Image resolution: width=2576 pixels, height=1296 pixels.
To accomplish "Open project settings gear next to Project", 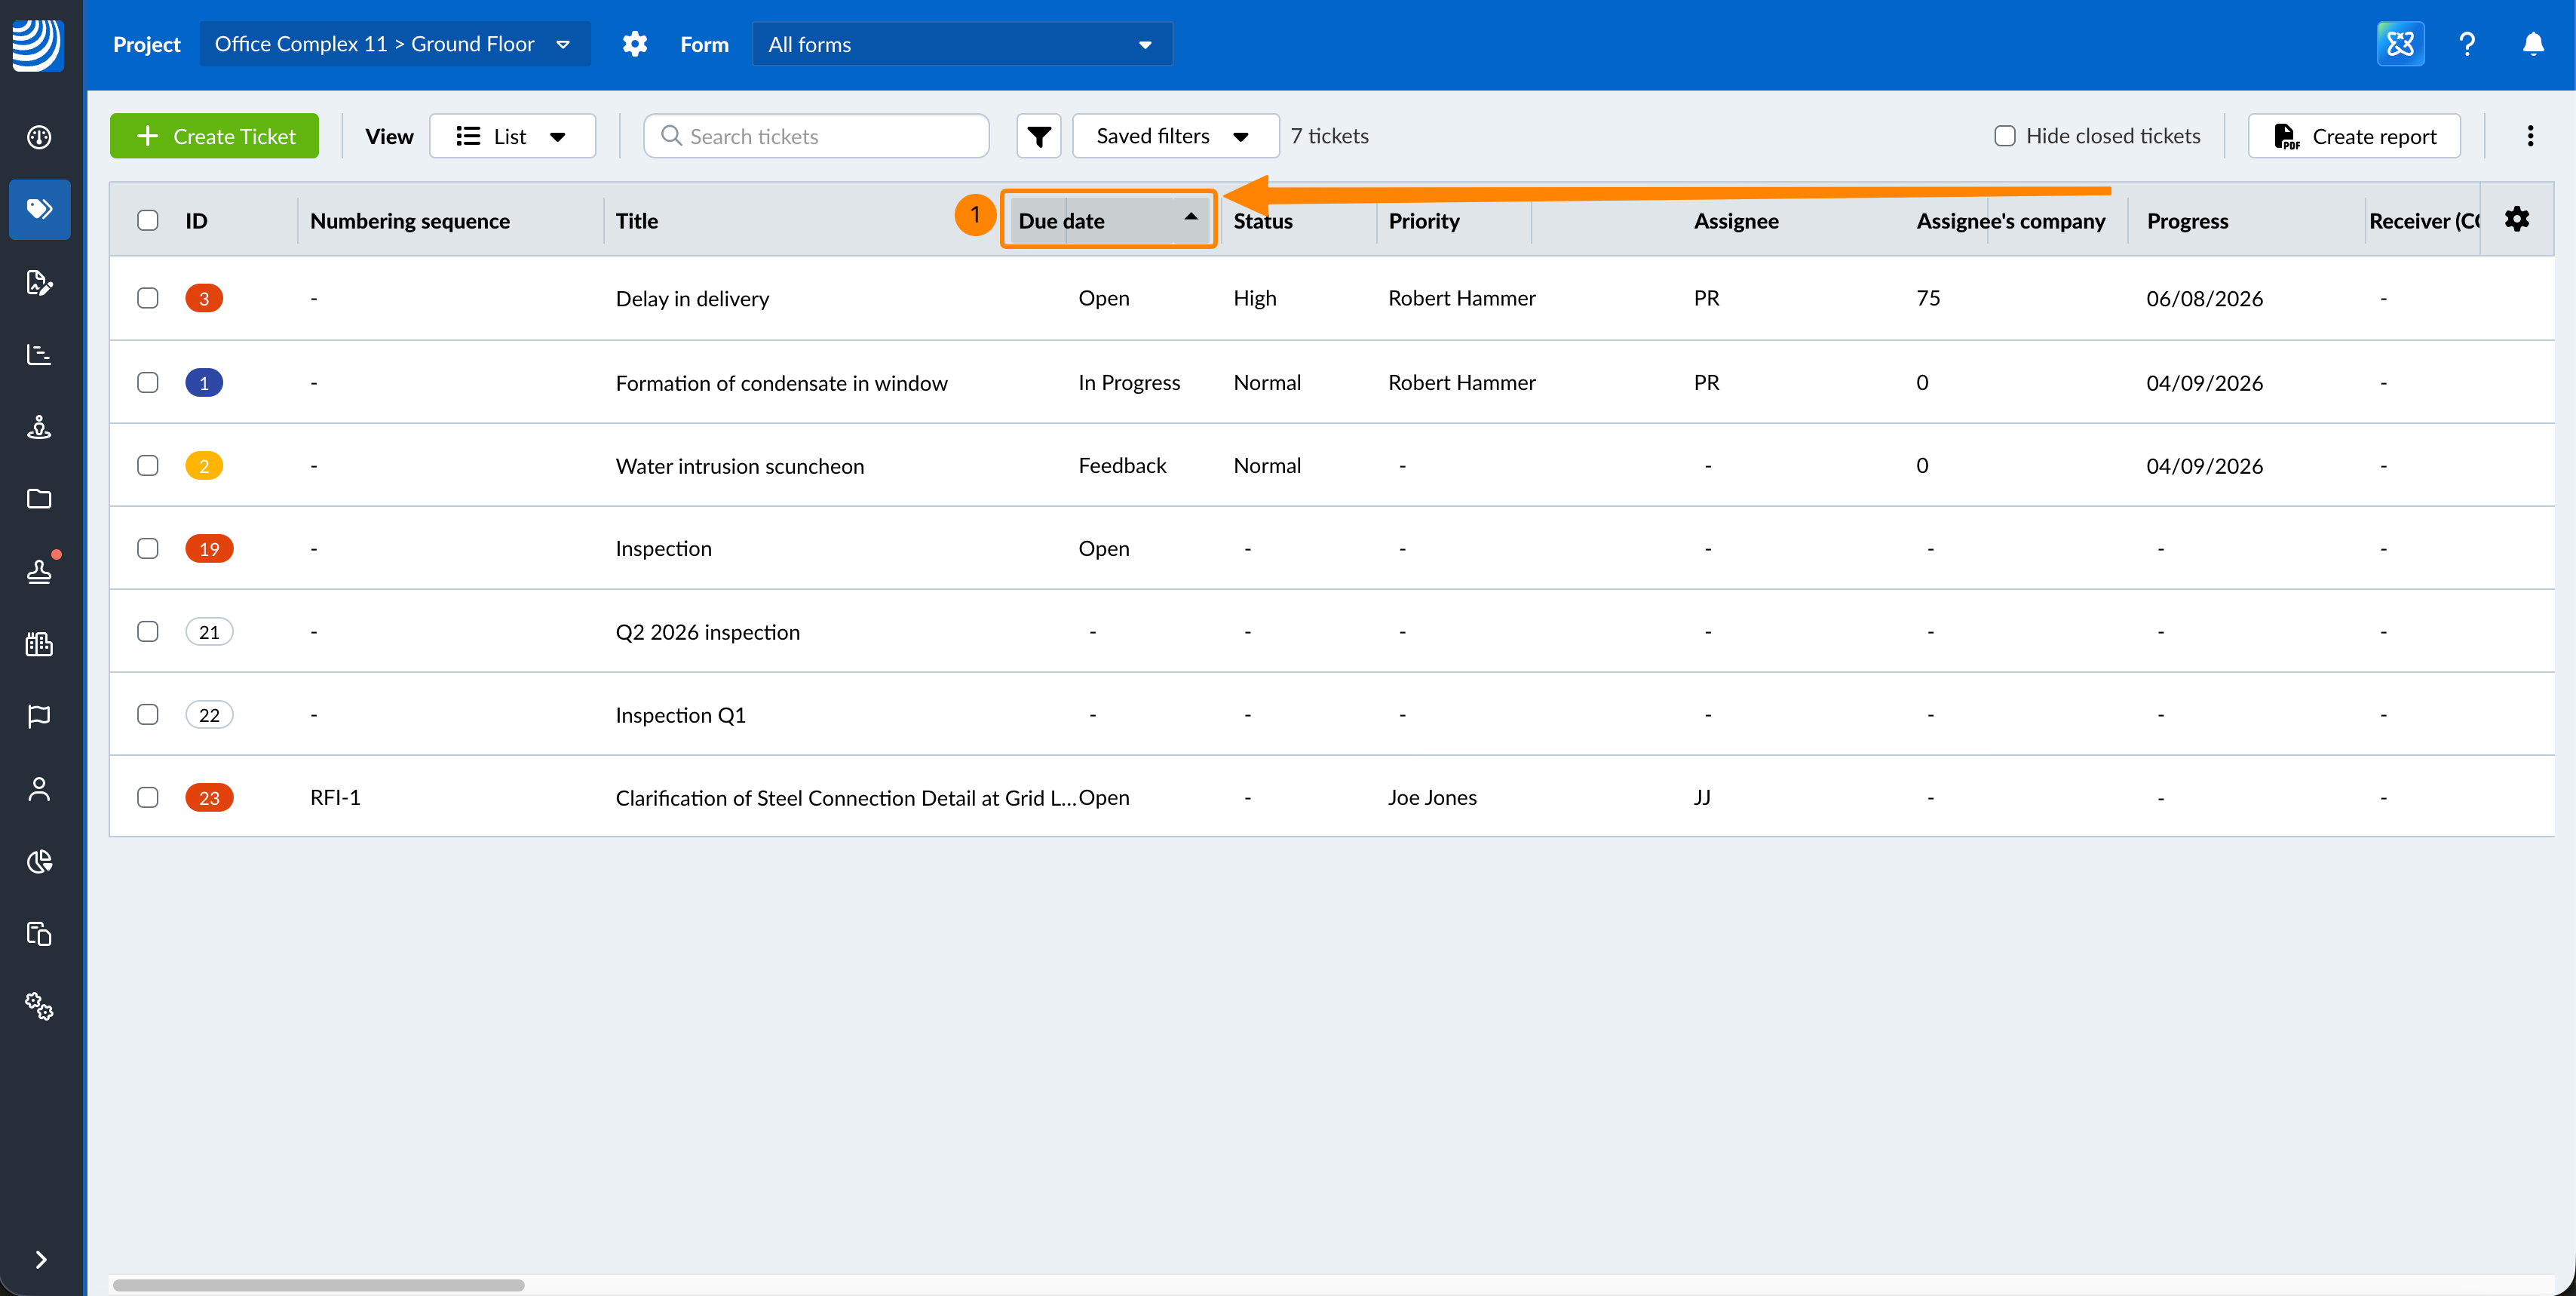I will click(635, 44).
